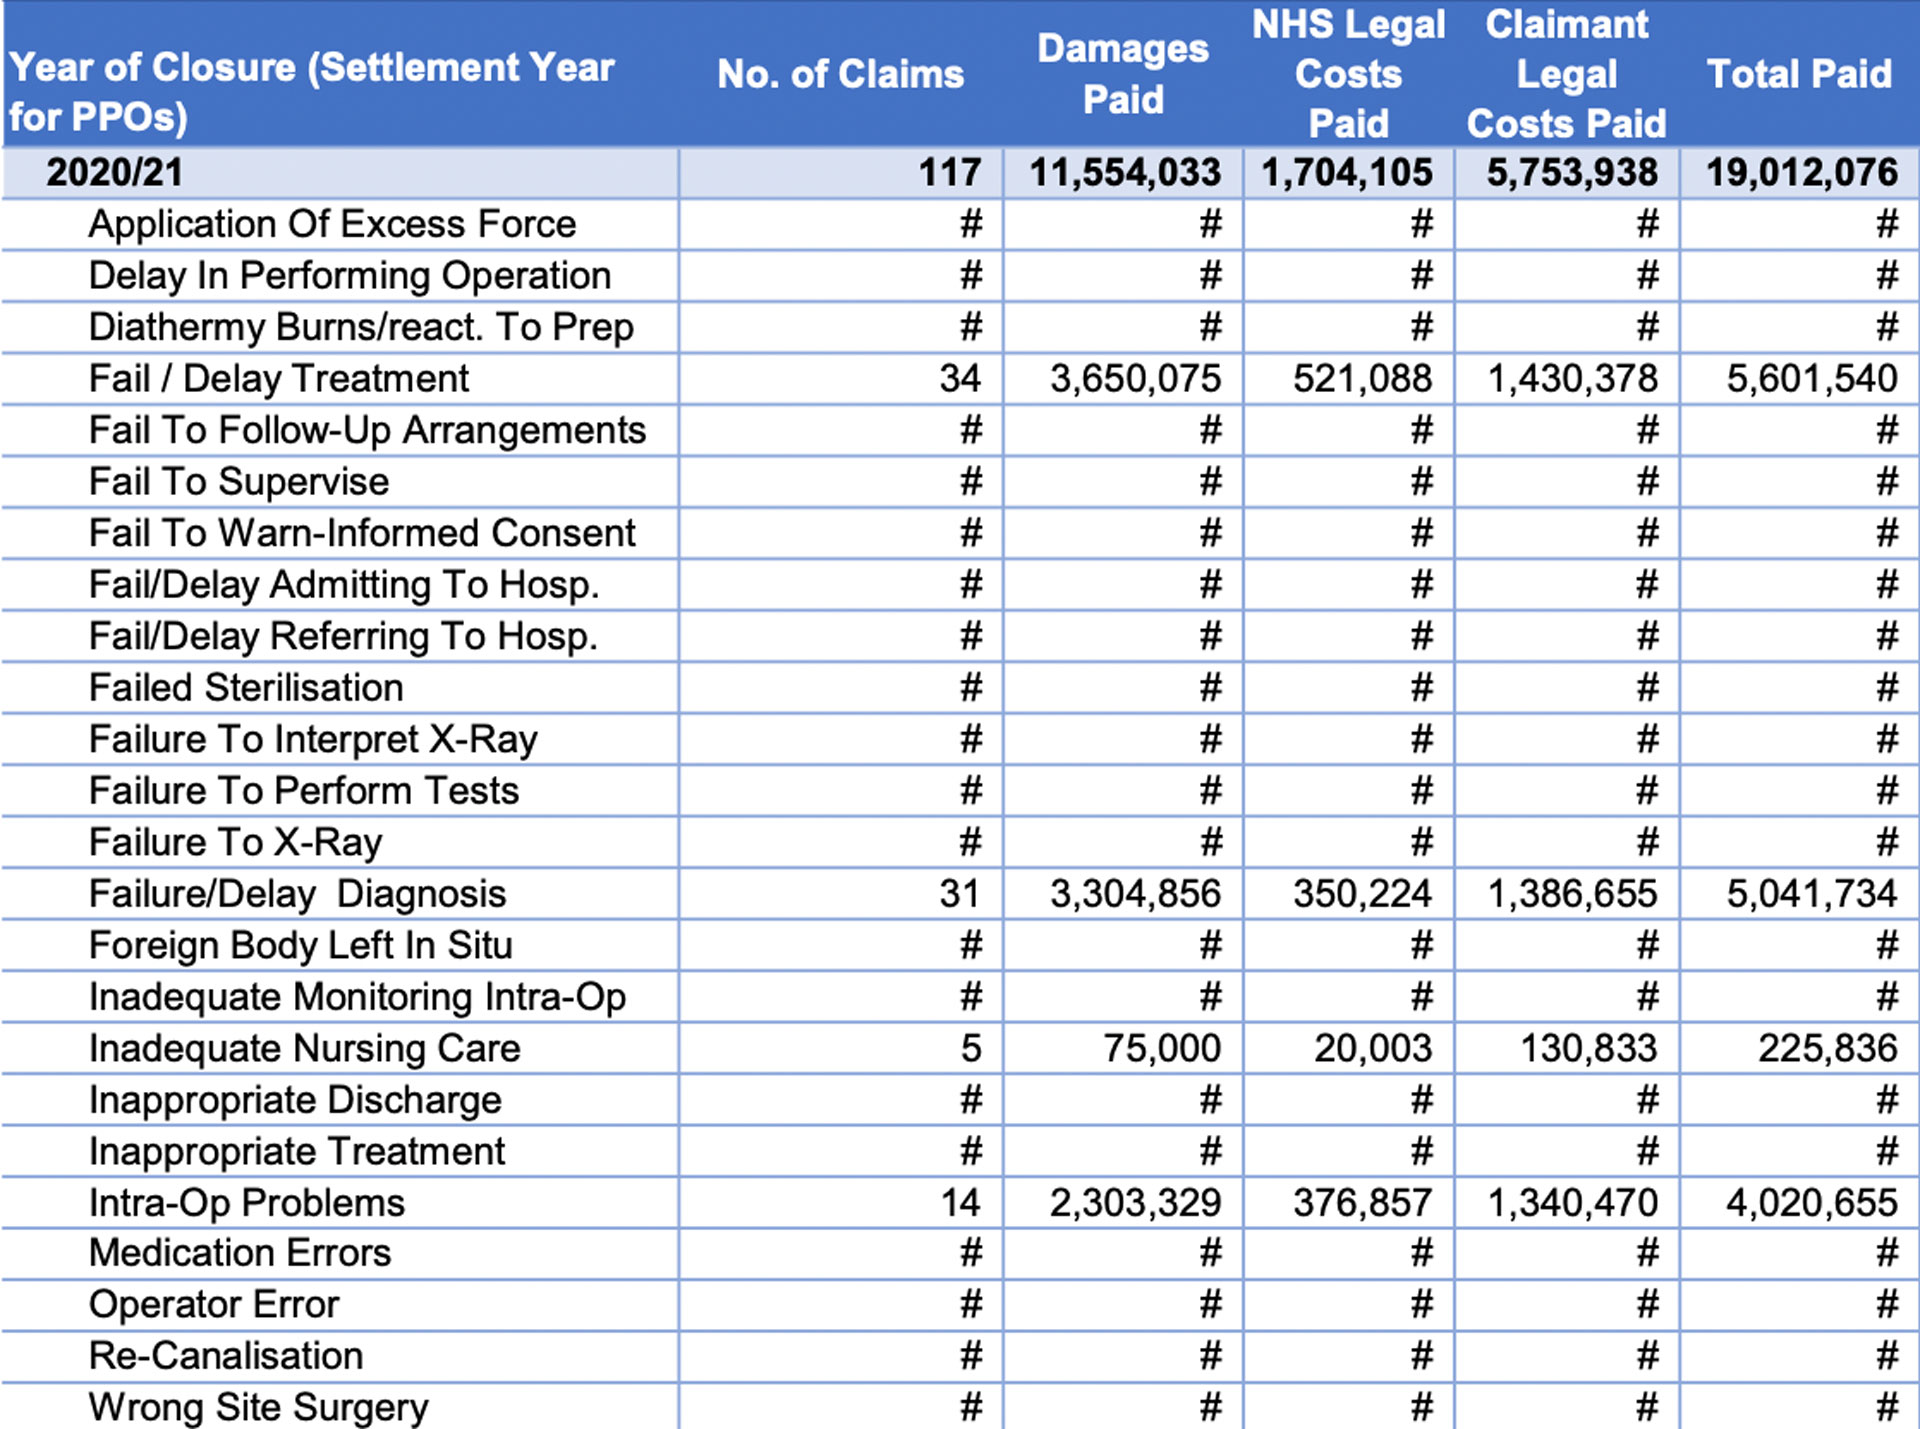The height and width of the screenshot is (1429, 1920).
Task: Click the 'No. of Claims' column header
Action: pos(840,74)
